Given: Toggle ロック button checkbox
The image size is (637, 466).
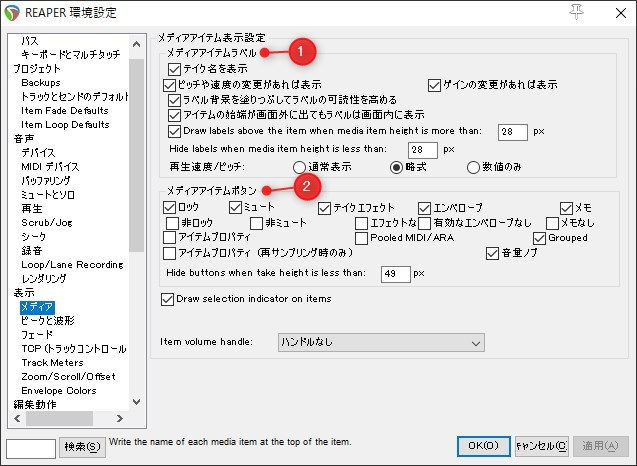Looking at the screenshot, I should tap(169, 208).
